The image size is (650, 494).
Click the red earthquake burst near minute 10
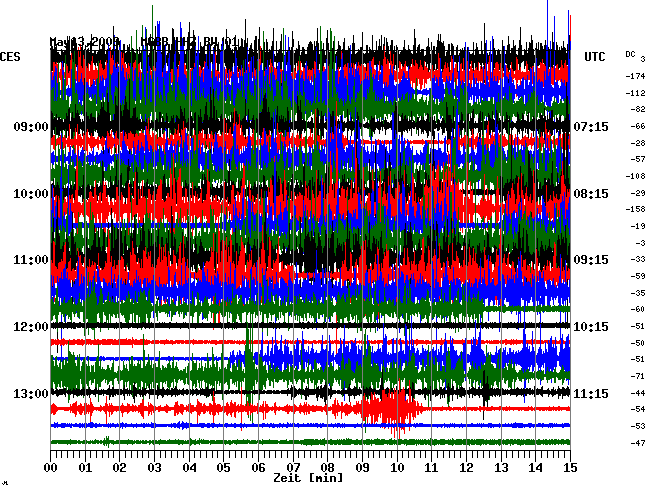pyautogui.click(x=392, y=409)
